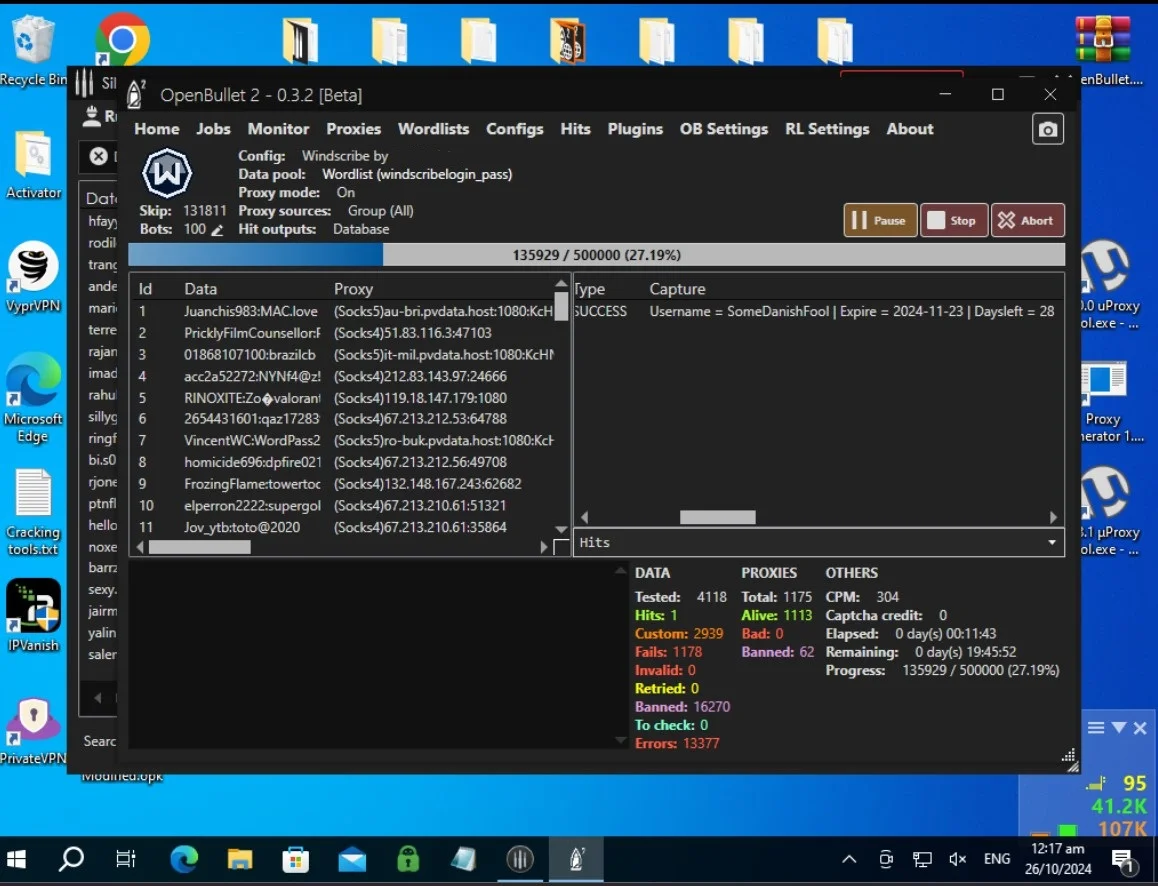Go to the Configs menu
The width and height of the screenshot is (1158, 886).
coord(515,129)
